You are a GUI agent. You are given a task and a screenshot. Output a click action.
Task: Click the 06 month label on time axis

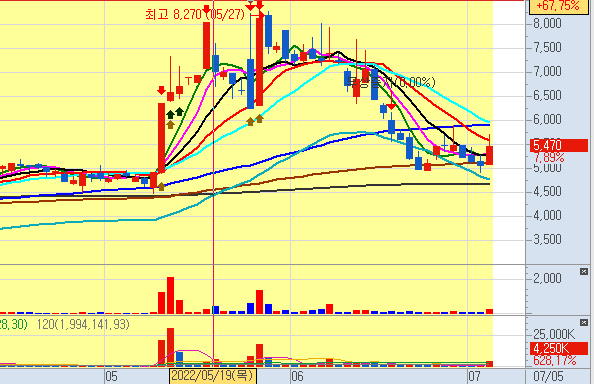coord(297,376)
